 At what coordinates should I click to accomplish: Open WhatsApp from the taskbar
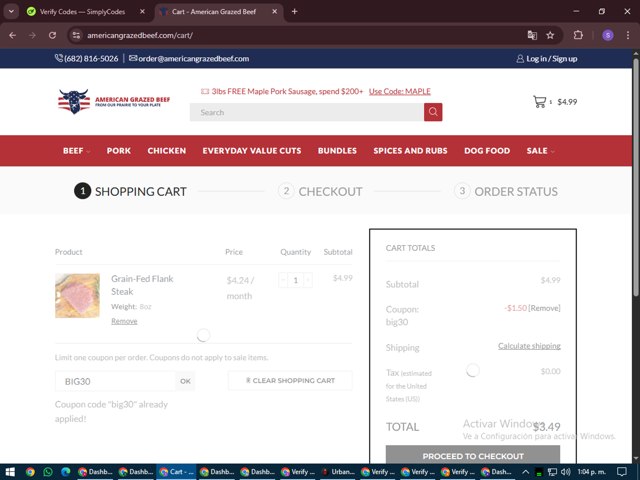pyautogui.click(x=48, y=472)
